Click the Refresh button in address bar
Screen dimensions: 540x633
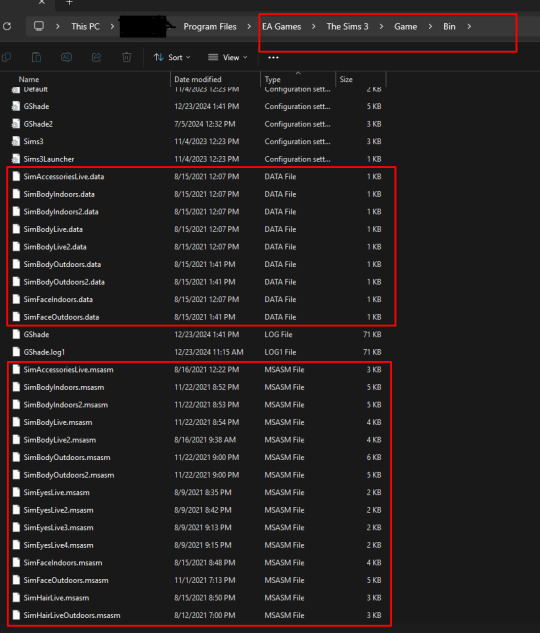tap(7, 27)
